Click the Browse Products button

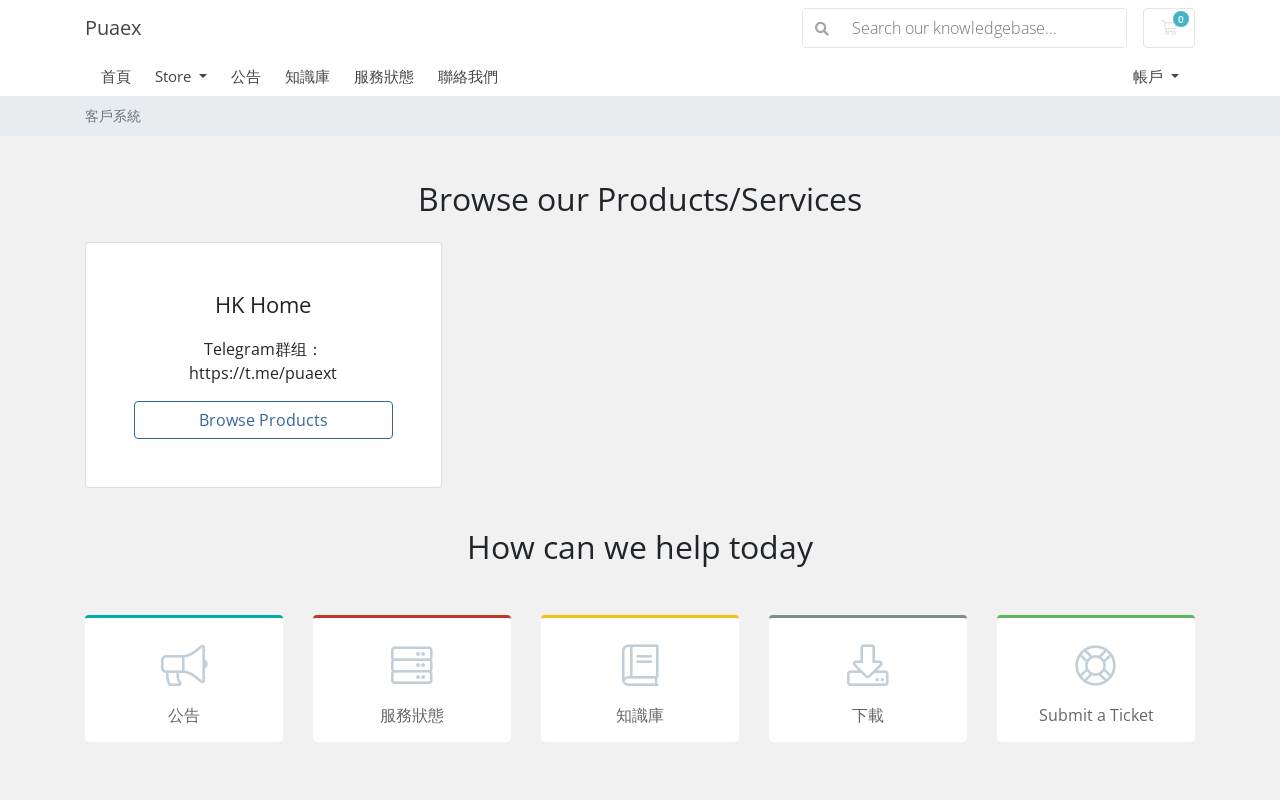click(x=263, y=420)
